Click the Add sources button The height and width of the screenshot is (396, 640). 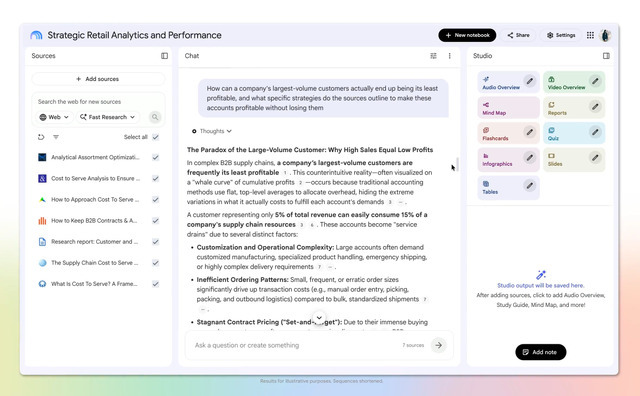click(x=98, y=79)
